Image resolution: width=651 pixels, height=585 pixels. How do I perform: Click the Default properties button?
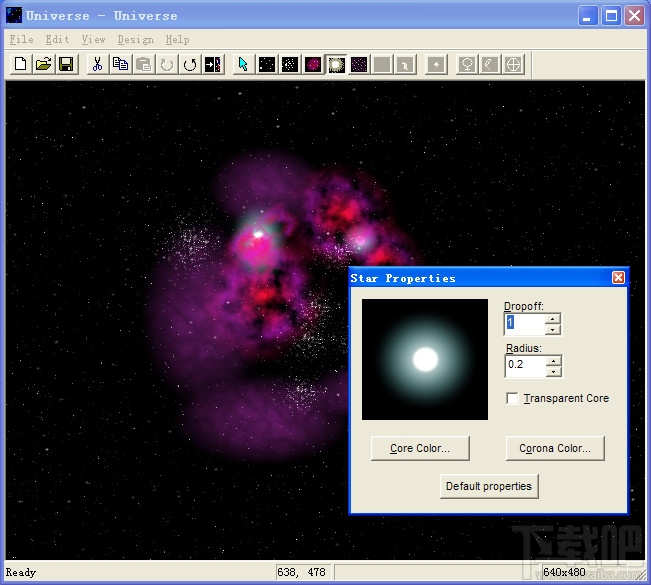tap(490, 486)
